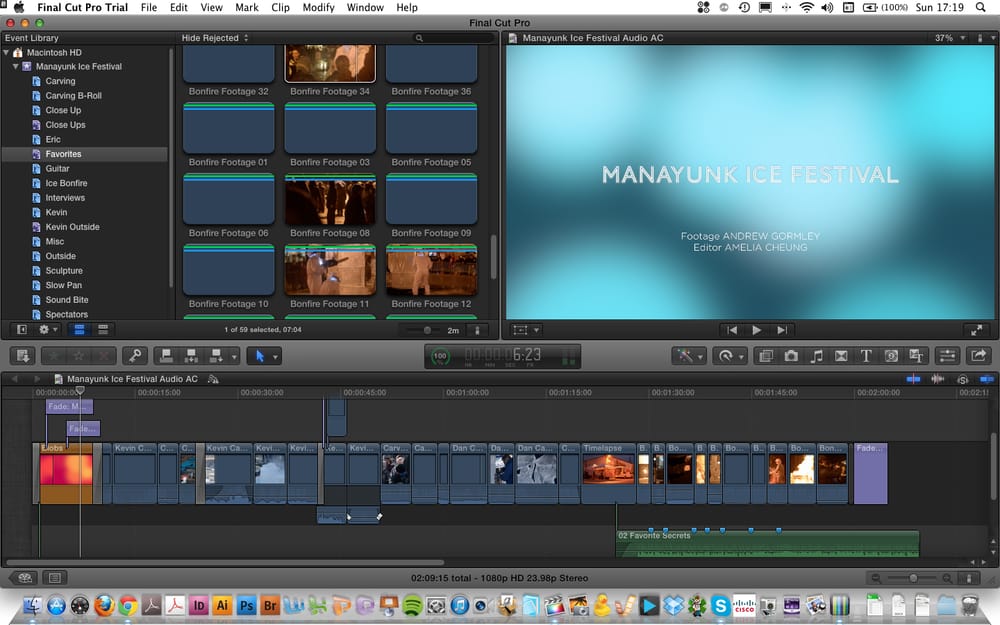
Task: Toggle the Timeline Index button
Action: (55, 578)
